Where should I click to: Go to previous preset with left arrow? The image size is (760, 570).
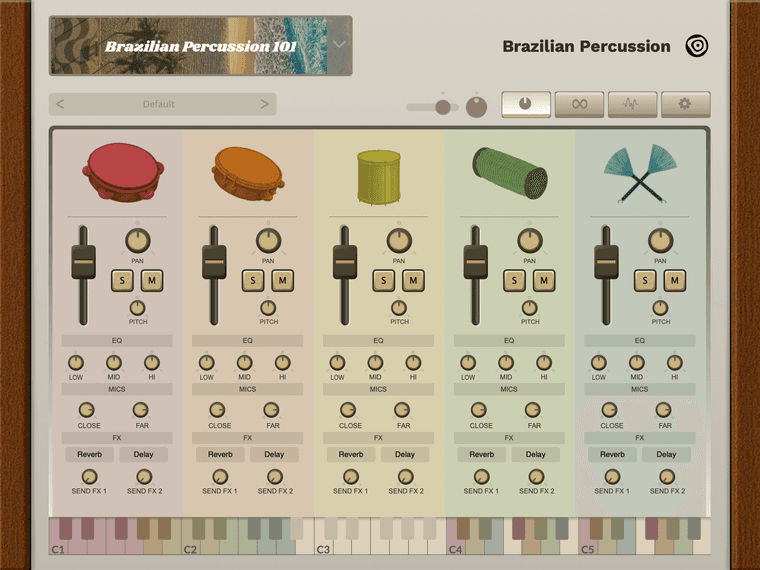pos(60,104)
